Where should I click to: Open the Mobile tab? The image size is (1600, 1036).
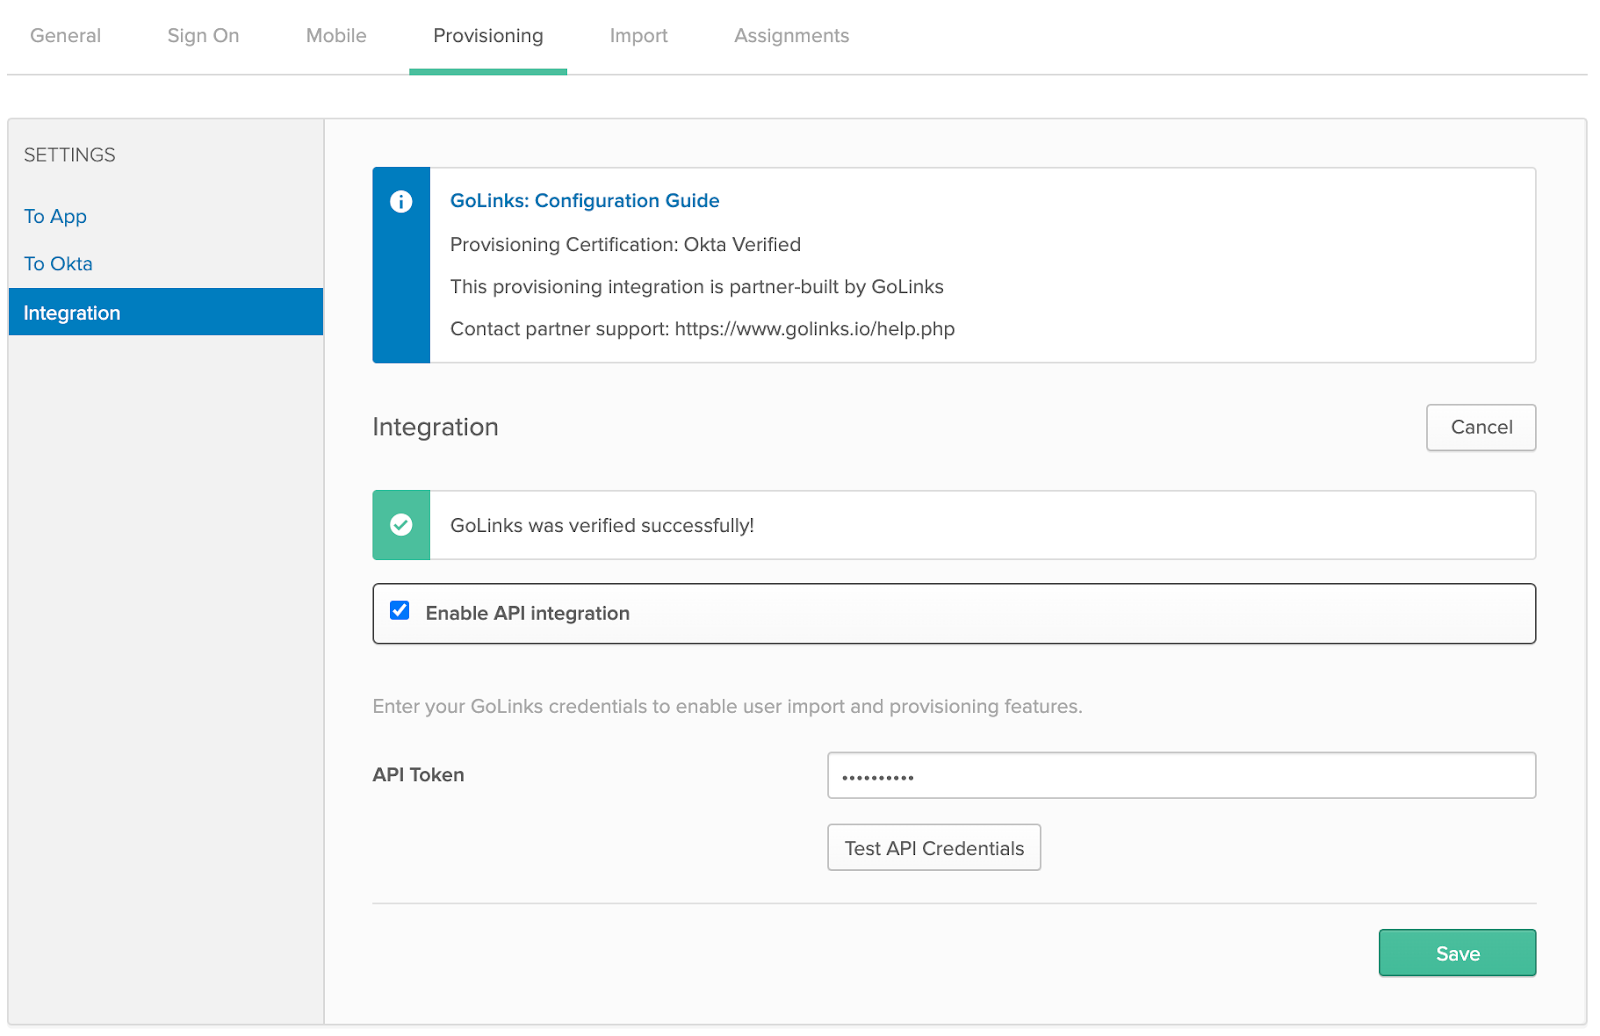tap(335, 35)
